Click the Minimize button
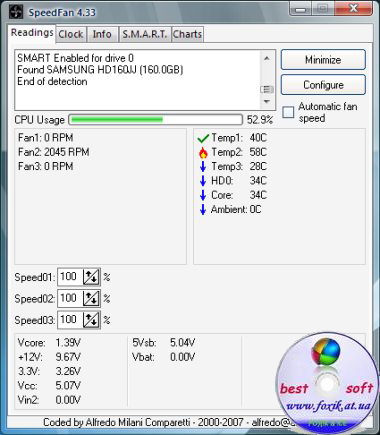380x435 pixels. click(323, 60)
